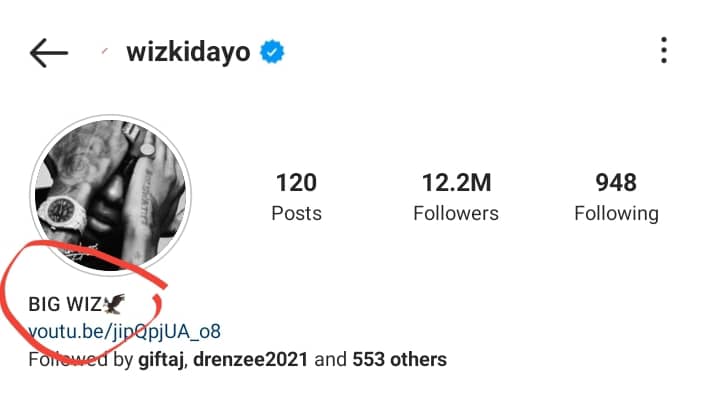720x403 pixels.
Task: Tap the back arrow icon
Action: pos(49,53)
